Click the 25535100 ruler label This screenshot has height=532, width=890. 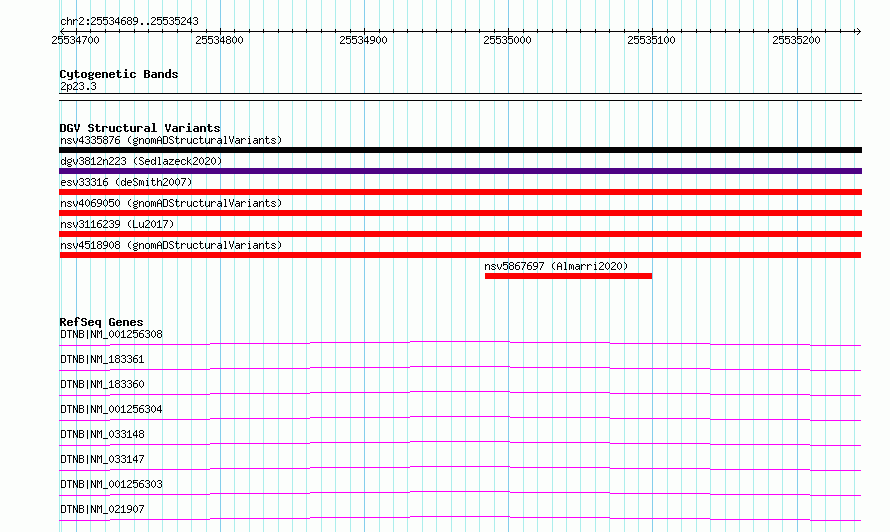point(652,40)
